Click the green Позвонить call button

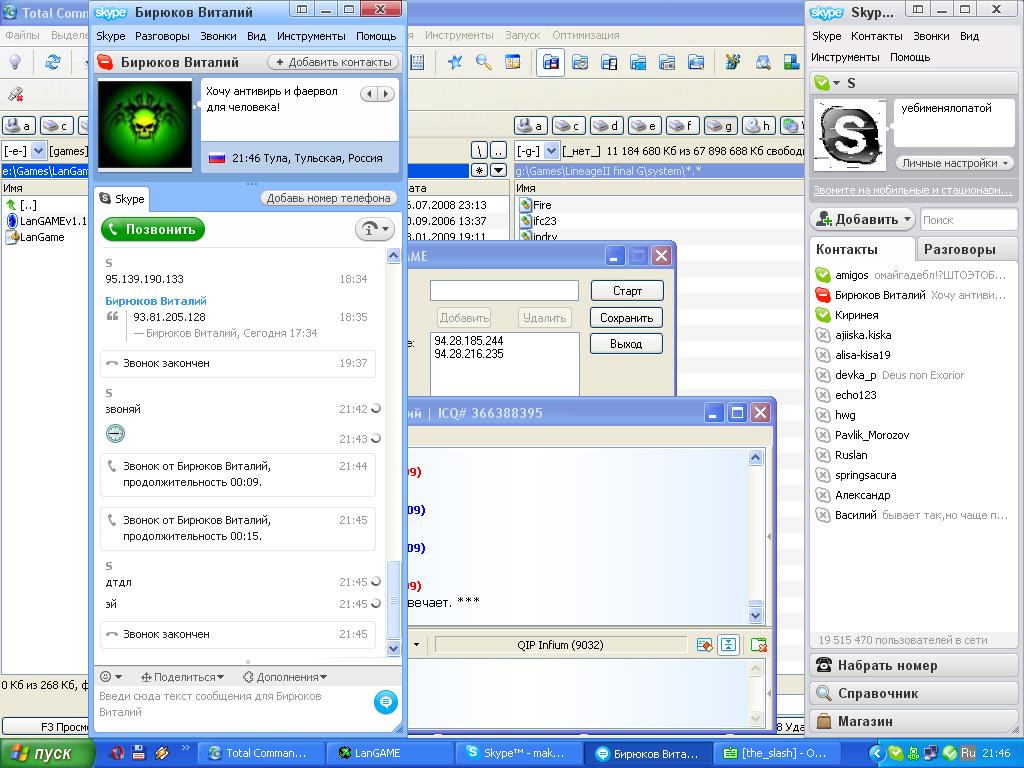(153, 229)
